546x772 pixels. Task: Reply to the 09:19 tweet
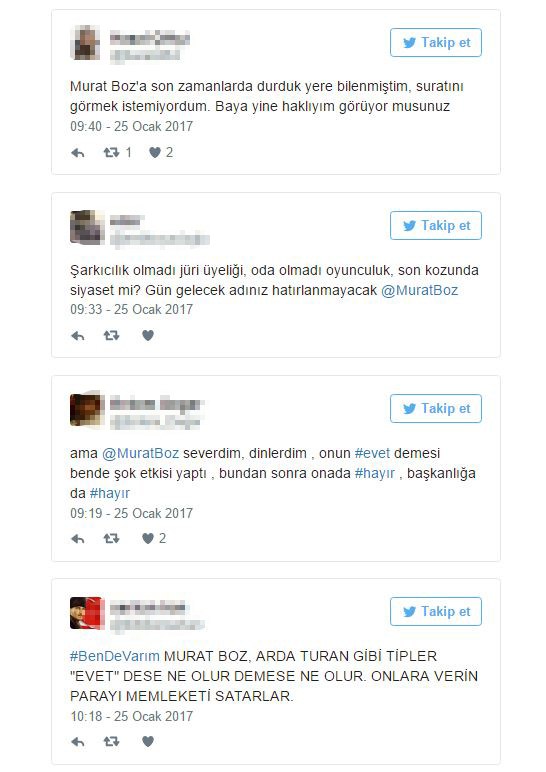[x=78, y=539]
